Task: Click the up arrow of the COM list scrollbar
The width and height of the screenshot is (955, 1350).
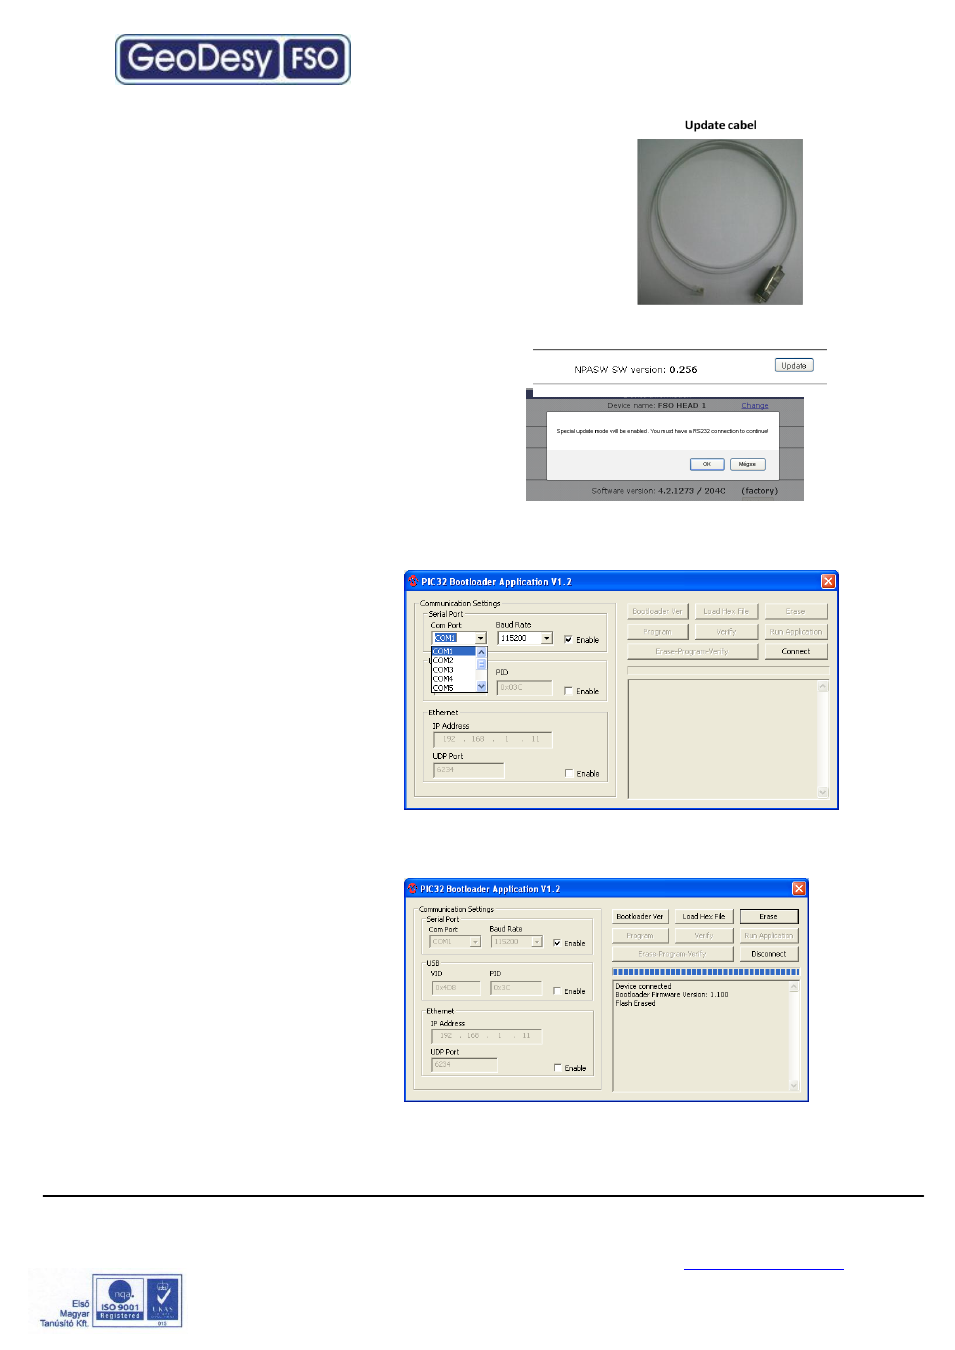Action: 481,652
